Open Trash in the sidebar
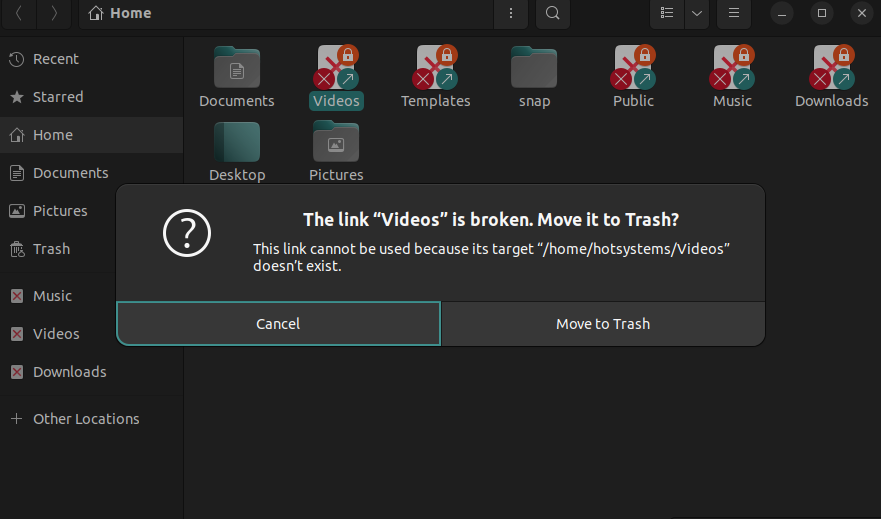881x519 pixels. (58, 249)
